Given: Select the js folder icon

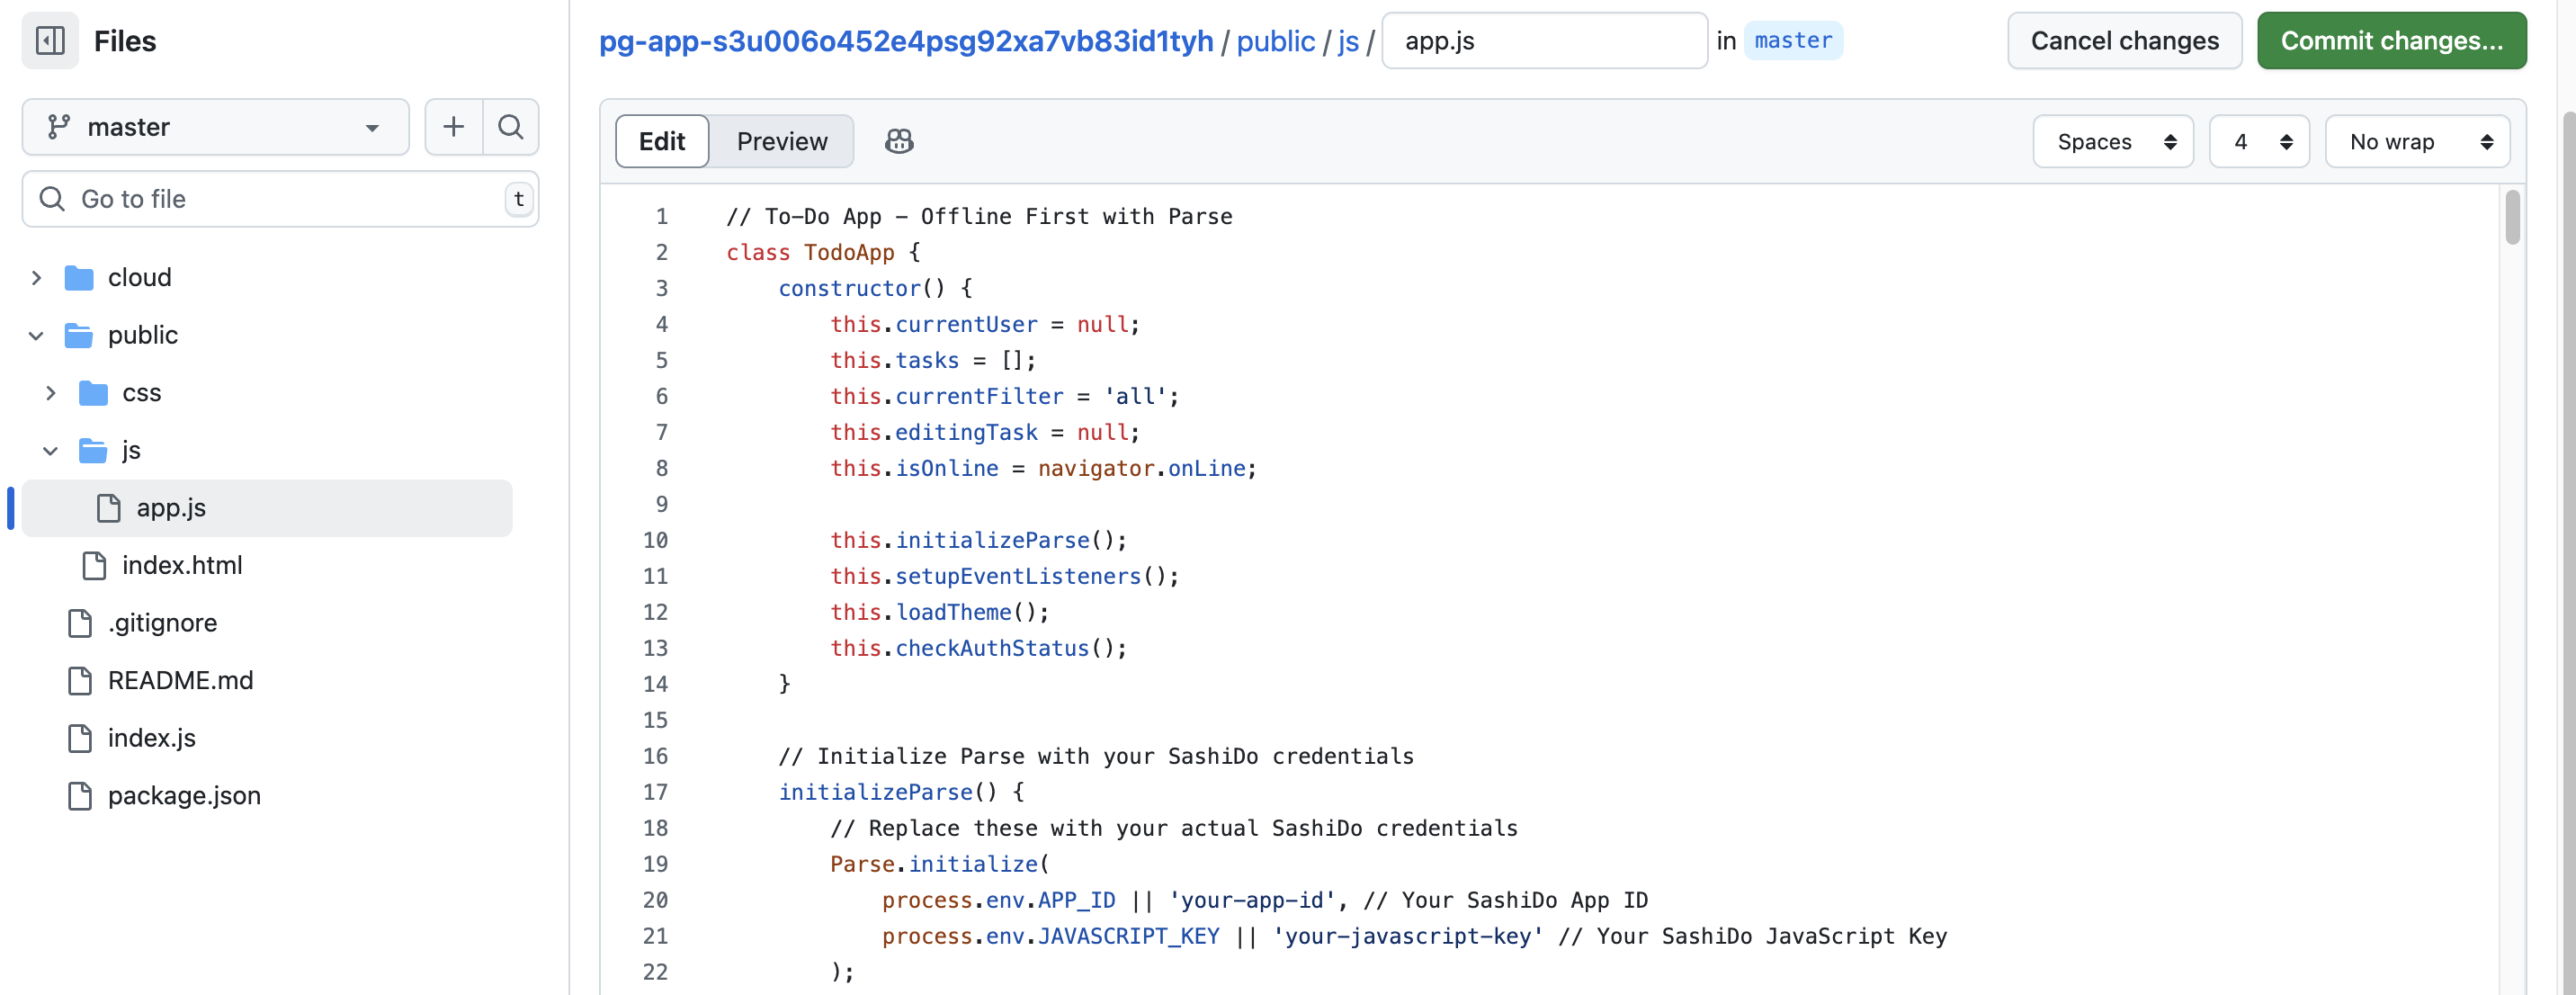Looking at the screenshot, I should click(93, 450).
